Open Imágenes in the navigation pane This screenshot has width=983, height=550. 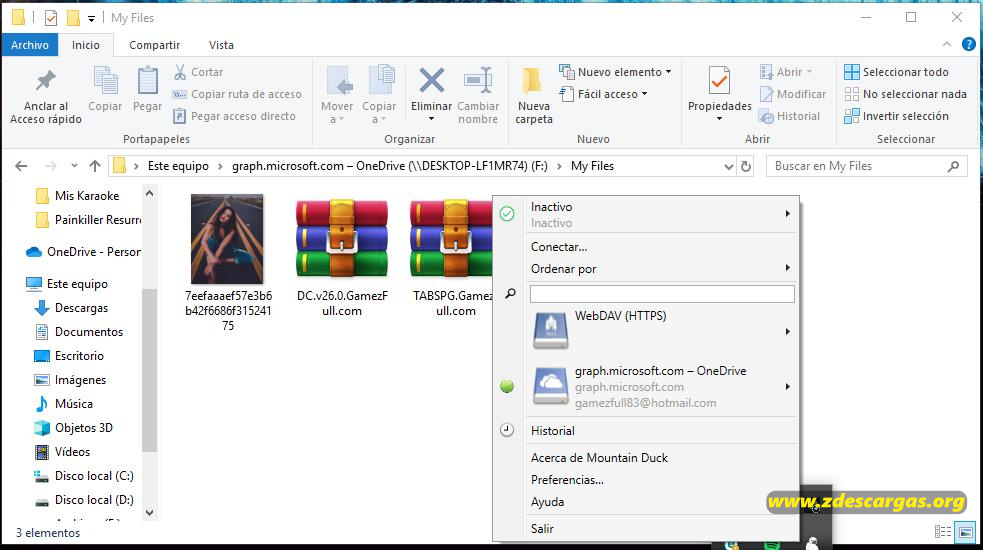point(70,380)
